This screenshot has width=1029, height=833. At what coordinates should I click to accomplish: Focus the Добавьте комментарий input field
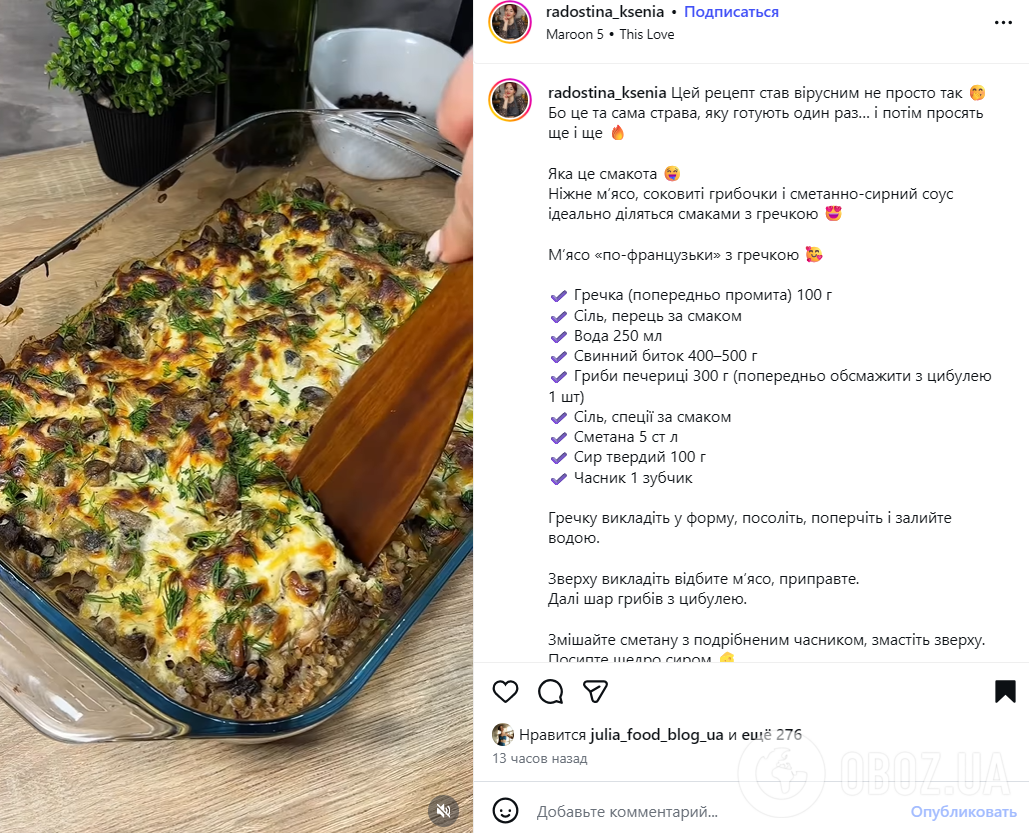tap(700, 811)
